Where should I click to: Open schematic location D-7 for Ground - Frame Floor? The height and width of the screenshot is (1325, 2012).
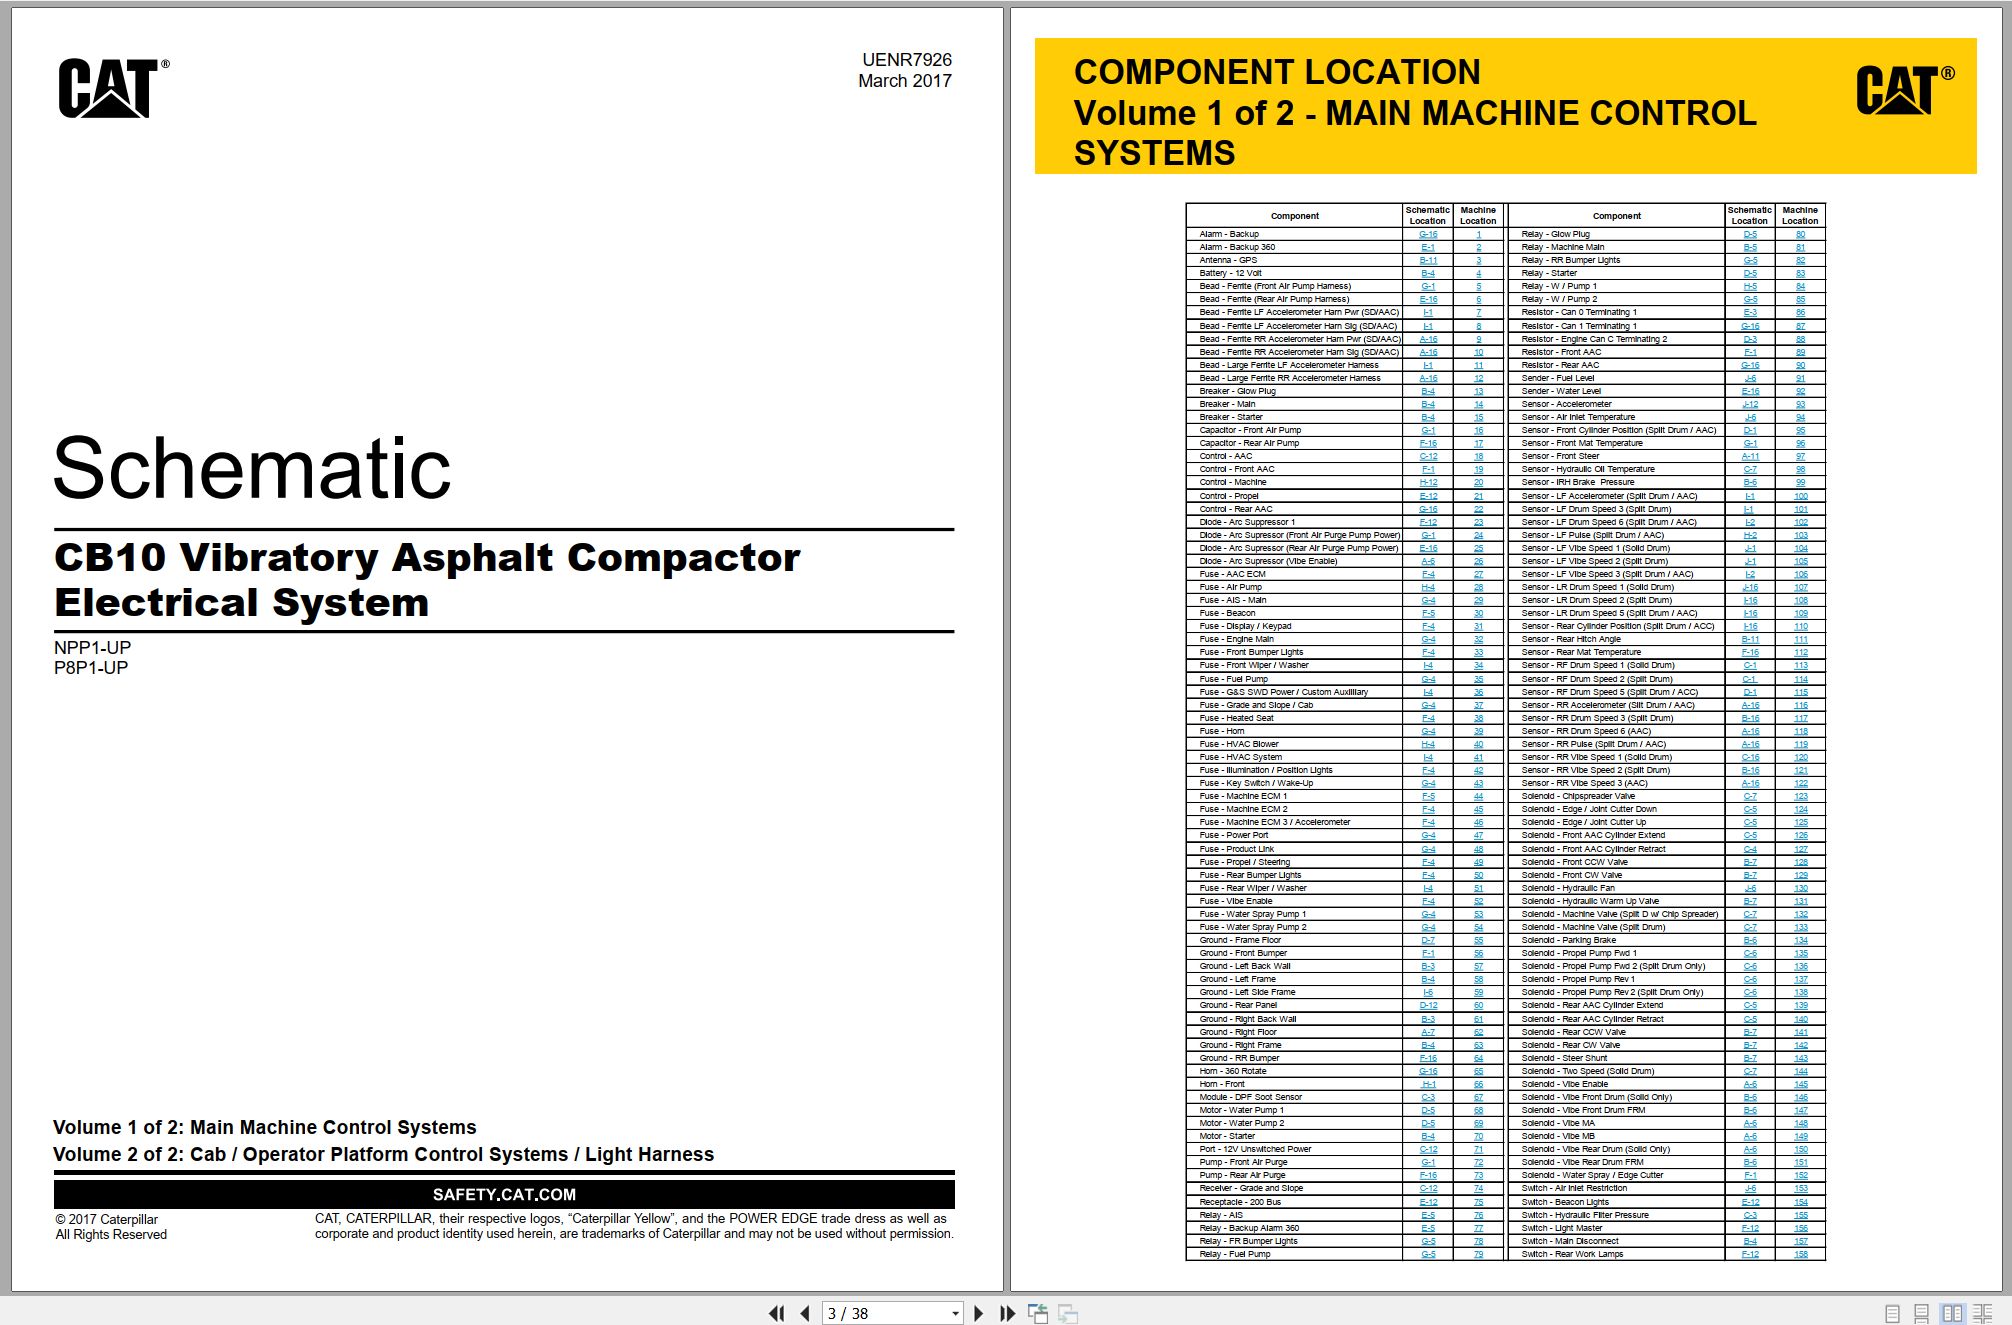pyautogui.click(x=1428, y=940)
